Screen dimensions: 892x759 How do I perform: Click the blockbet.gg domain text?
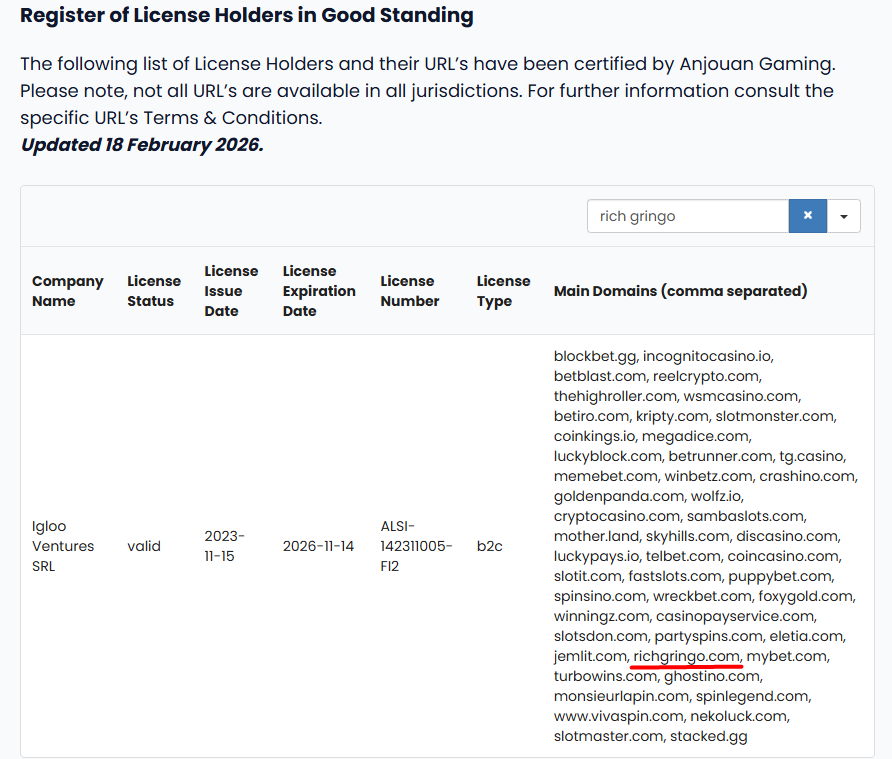coord(595,356)
